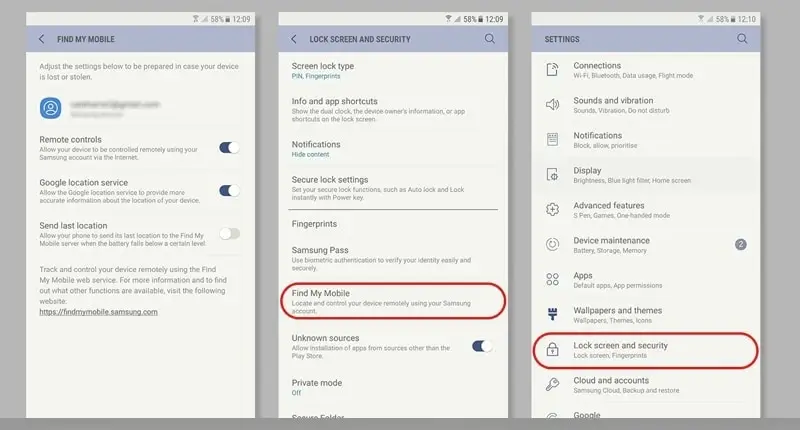800x430 pixels.
Task: Open Notifications in Lock Screen and Security
Action: coord(393,148)
